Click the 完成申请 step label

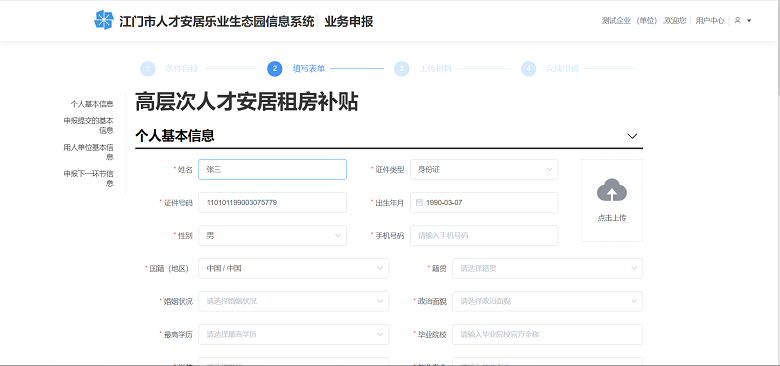click(563, 69)
